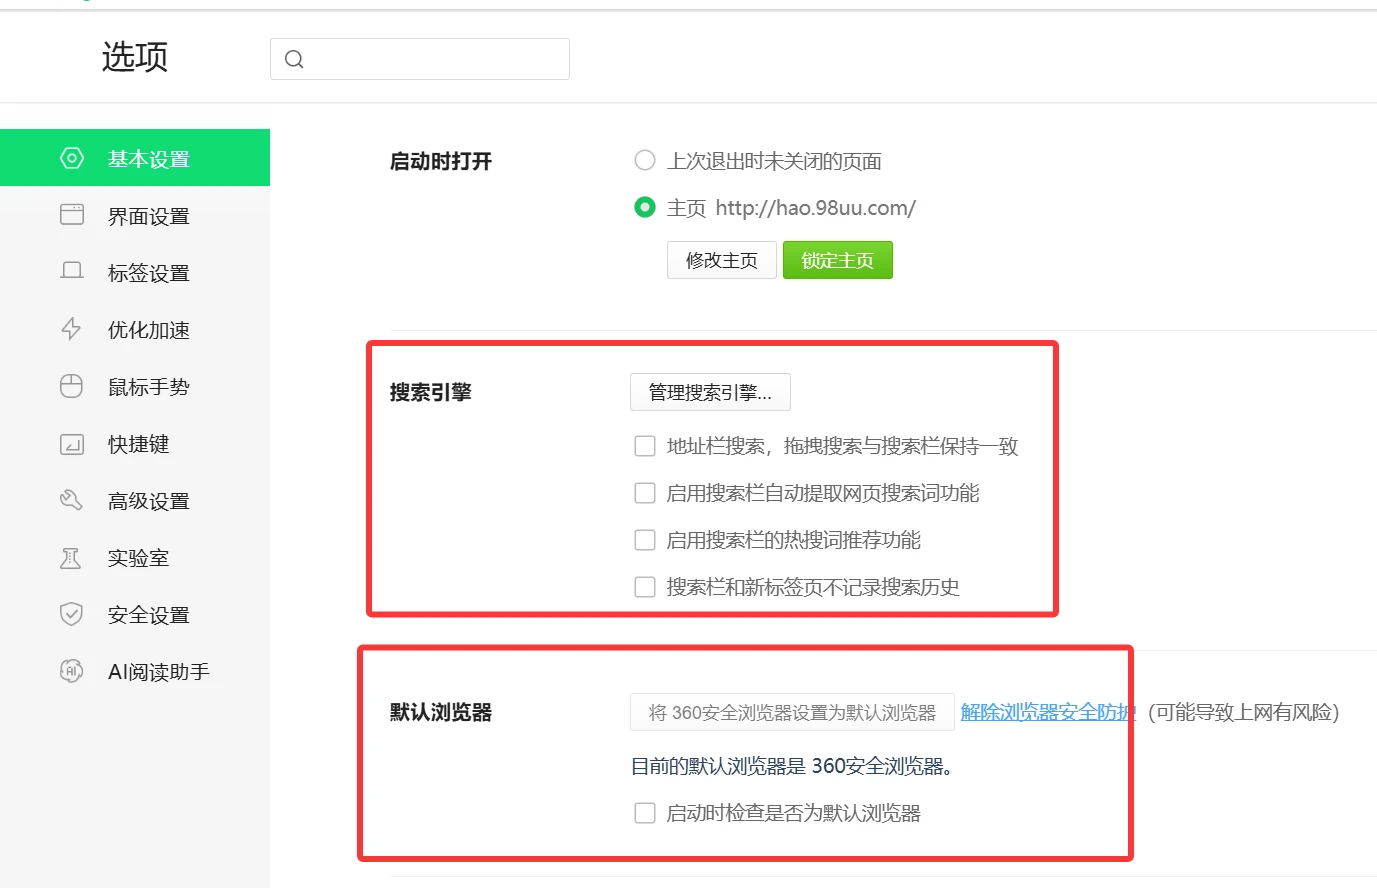Open 管理搜索引擎 dialog
Screen dimensions: 1377x888
(x=710, y=392)
